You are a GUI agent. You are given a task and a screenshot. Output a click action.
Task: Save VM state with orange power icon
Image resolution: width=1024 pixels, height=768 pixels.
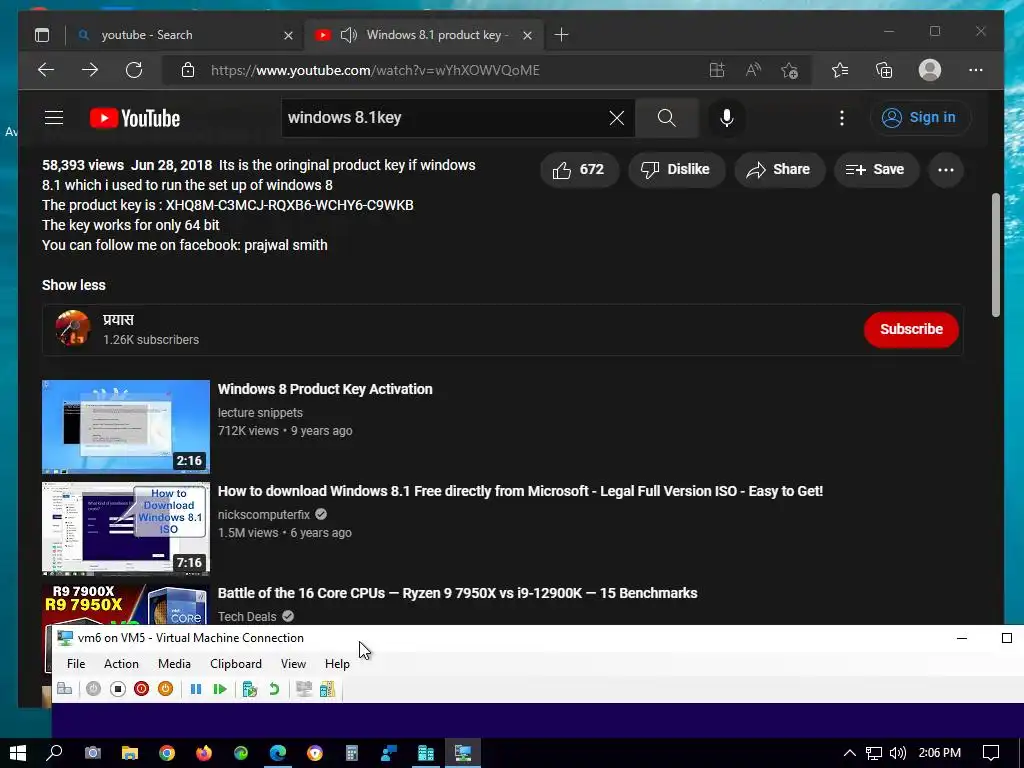point(165,689)
